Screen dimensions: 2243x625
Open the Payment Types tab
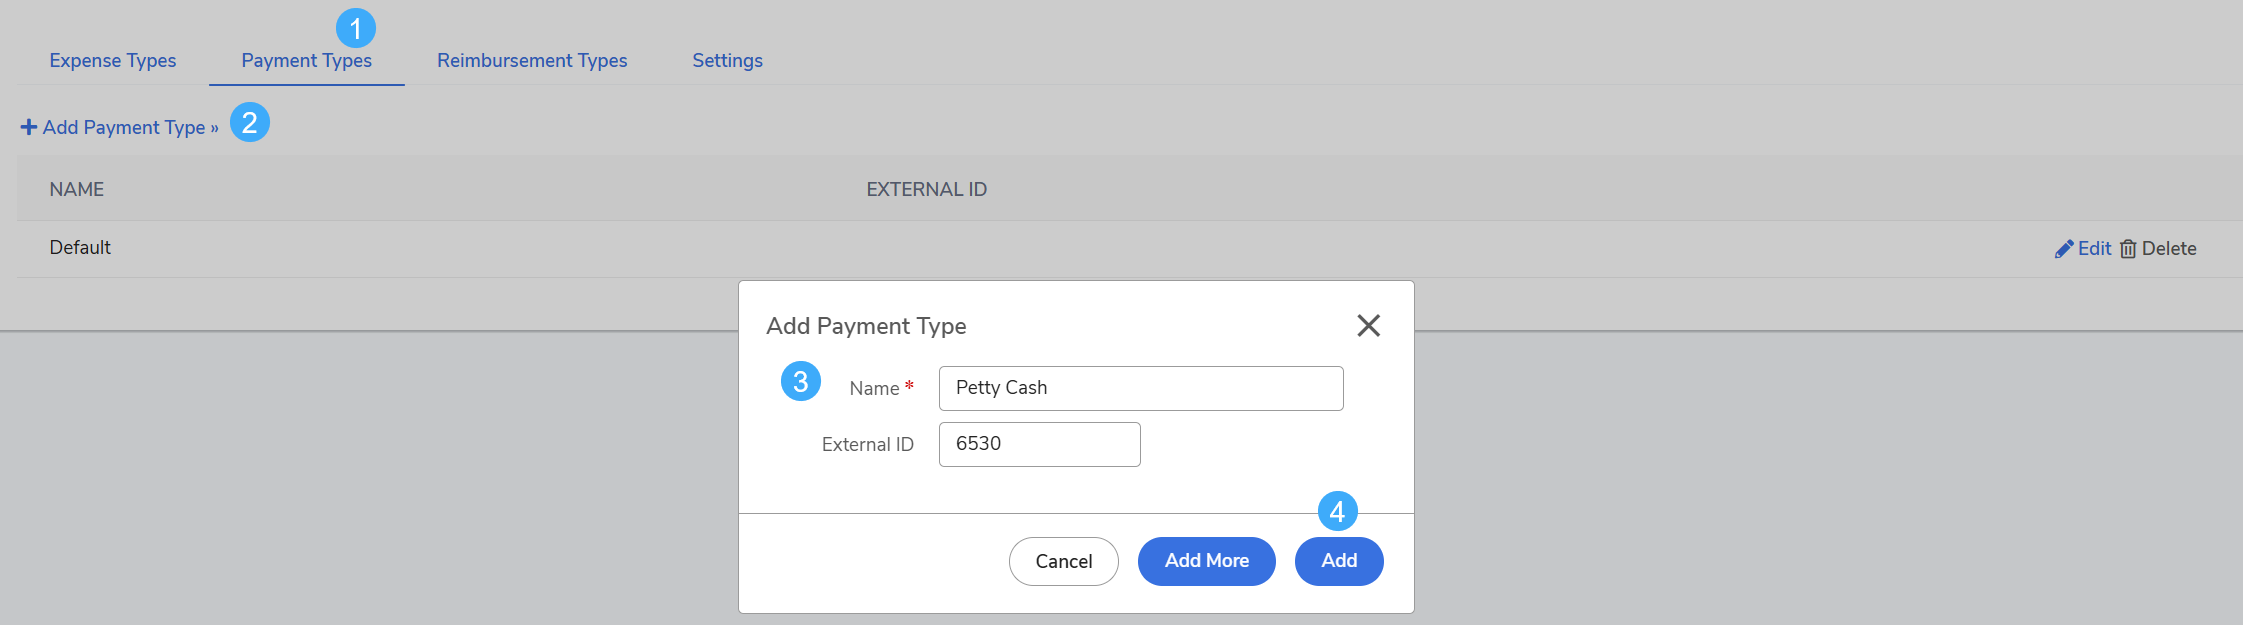[307, 60]
